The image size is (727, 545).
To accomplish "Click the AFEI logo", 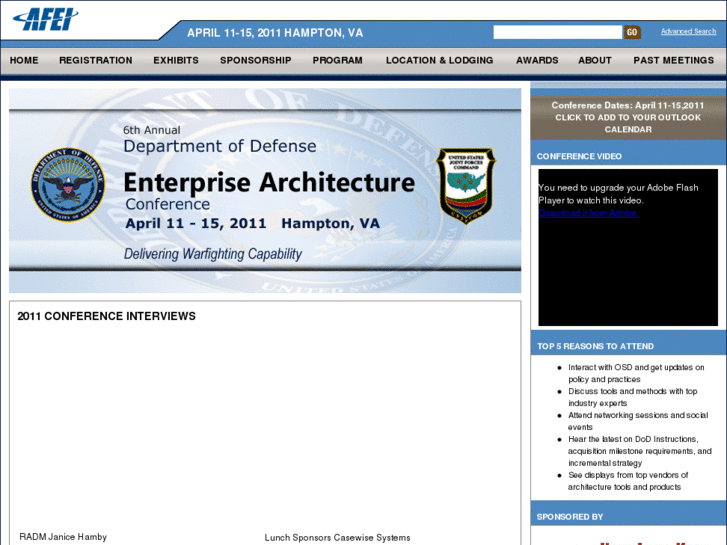I will [45, 19].
